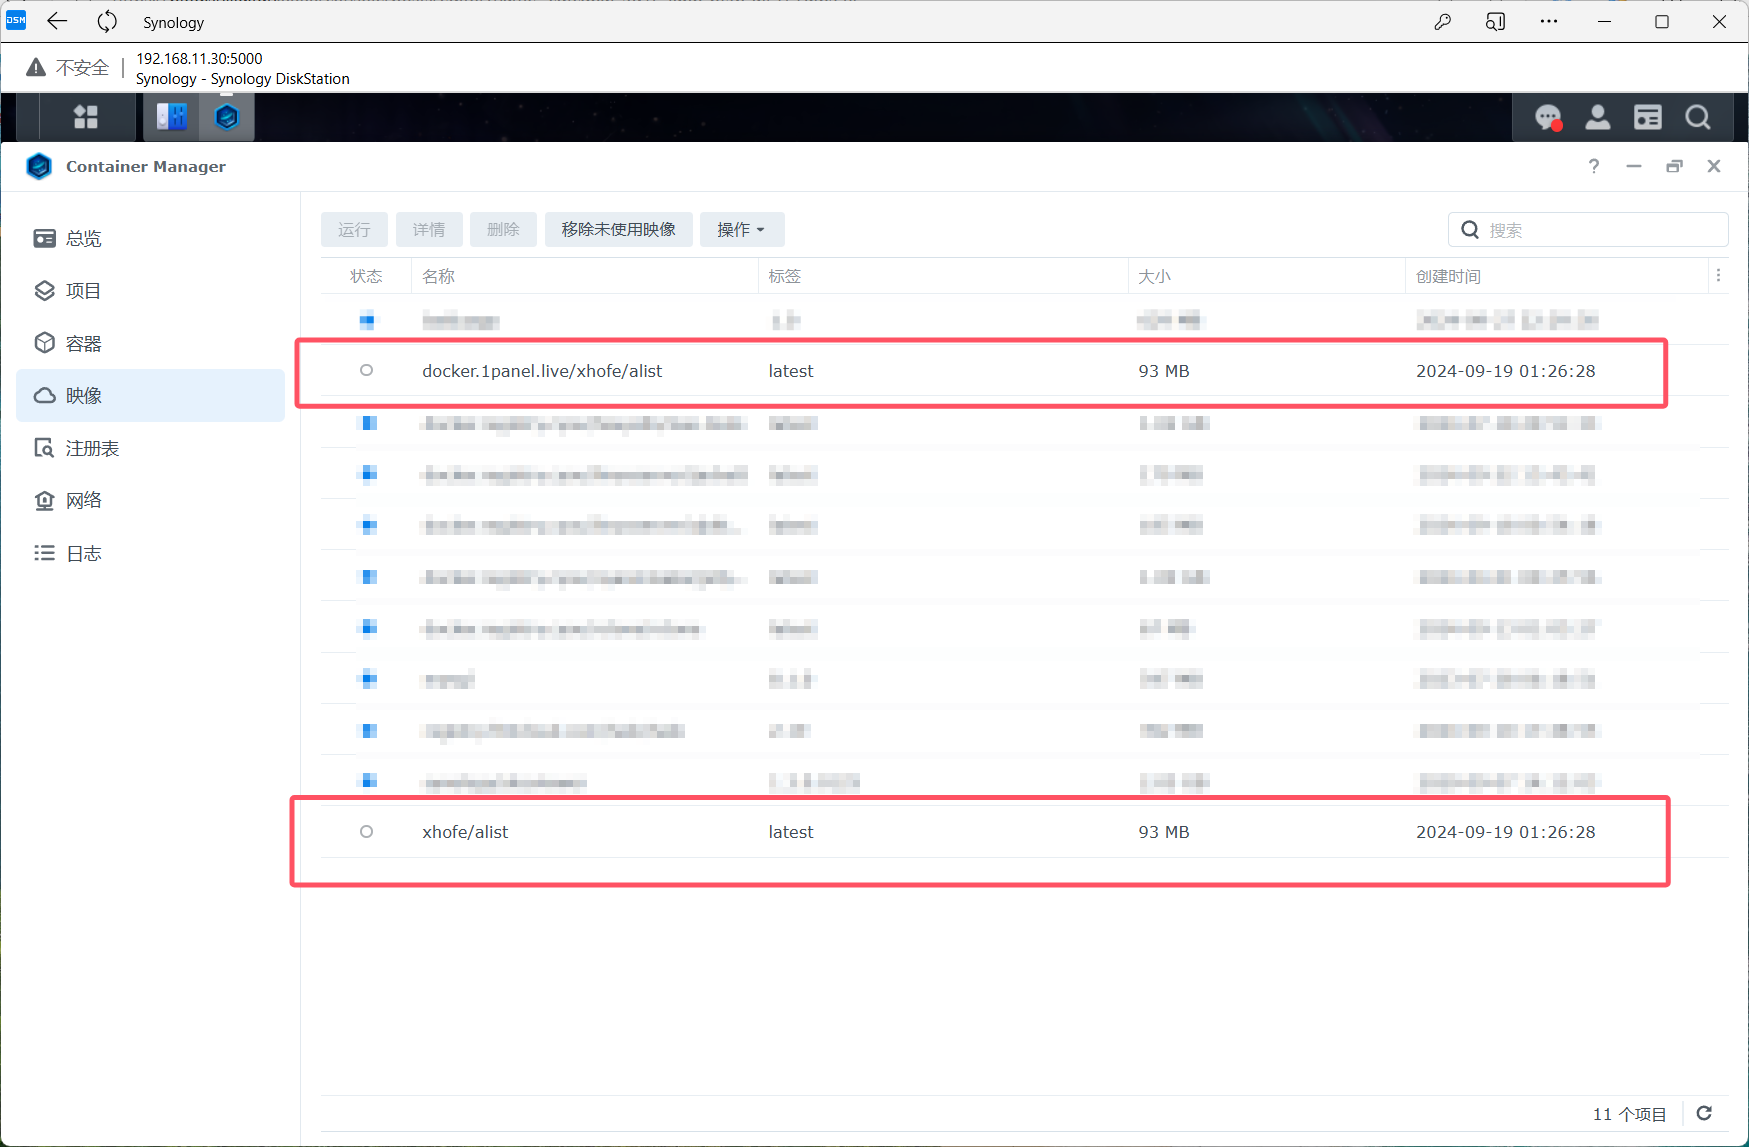
Task: Click the browser cast icon
Action: [x=1495, y=21]
